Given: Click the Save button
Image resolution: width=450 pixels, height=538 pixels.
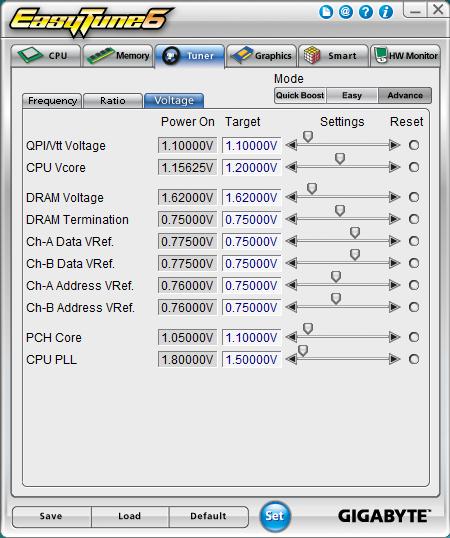Looking at the screenshot, I should (x=51, y=516).
